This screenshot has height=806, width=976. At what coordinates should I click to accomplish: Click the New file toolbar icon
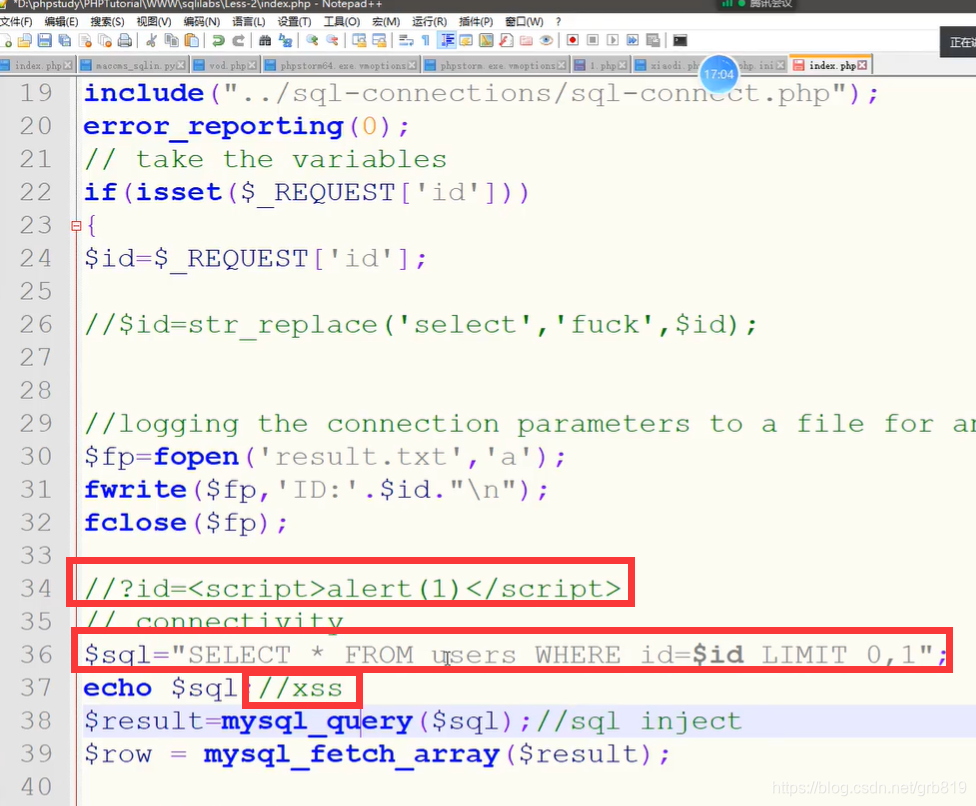(6, 41)
